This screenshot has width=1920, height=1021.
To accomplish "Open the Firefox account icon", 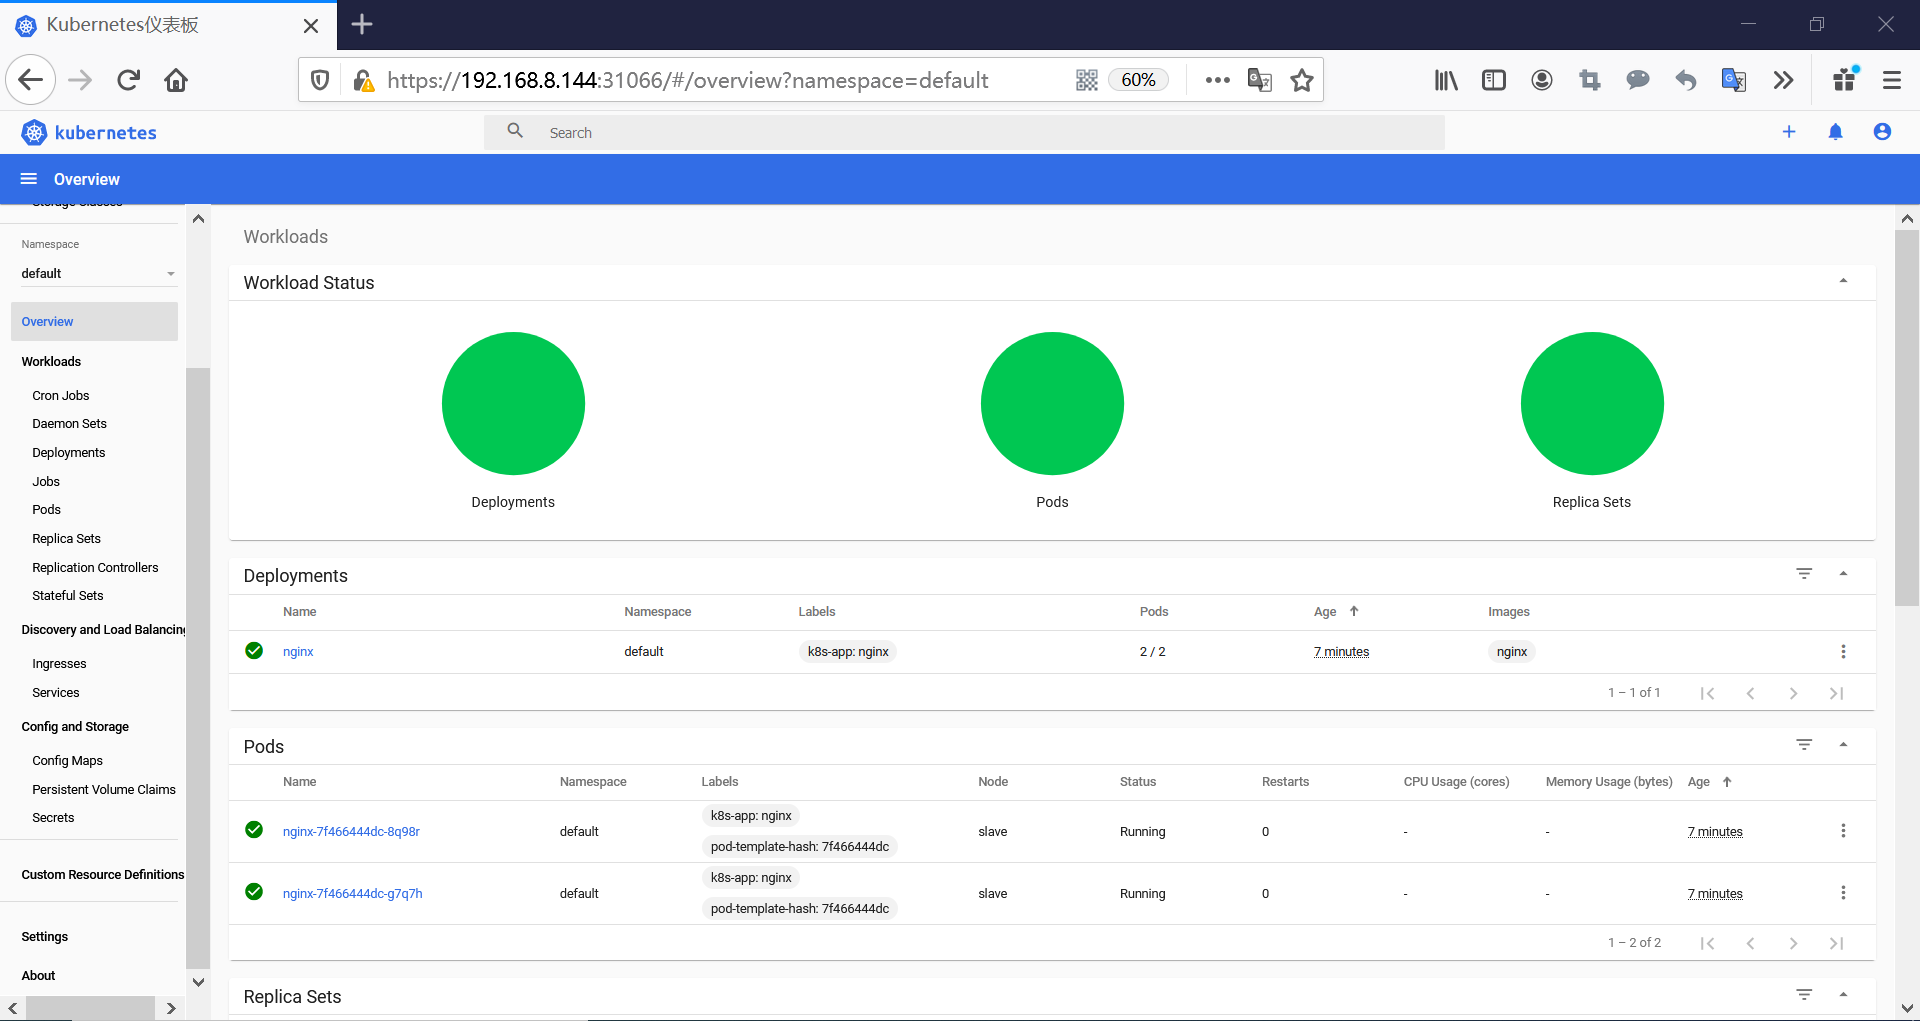I will coord(1542,80).
